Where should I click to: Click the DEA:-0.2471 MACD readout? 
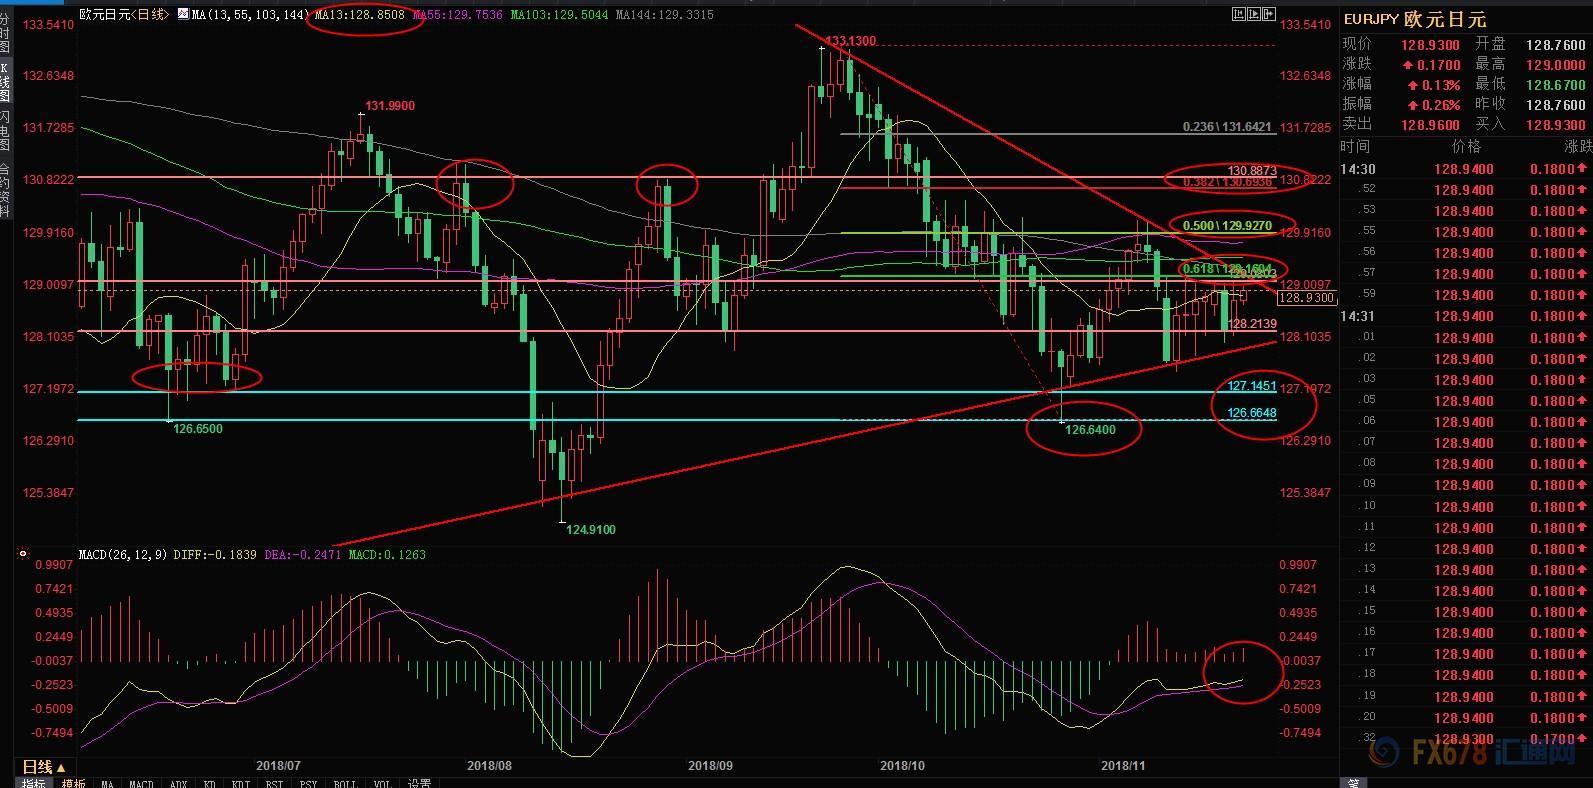point(303,553)
